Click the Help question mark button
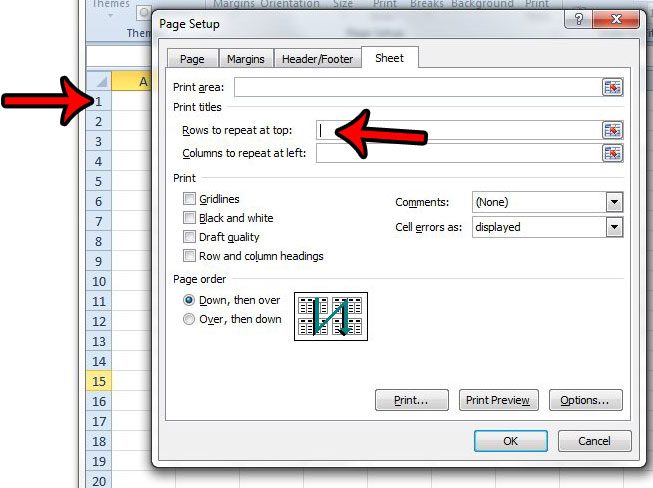 coord(578,19)
